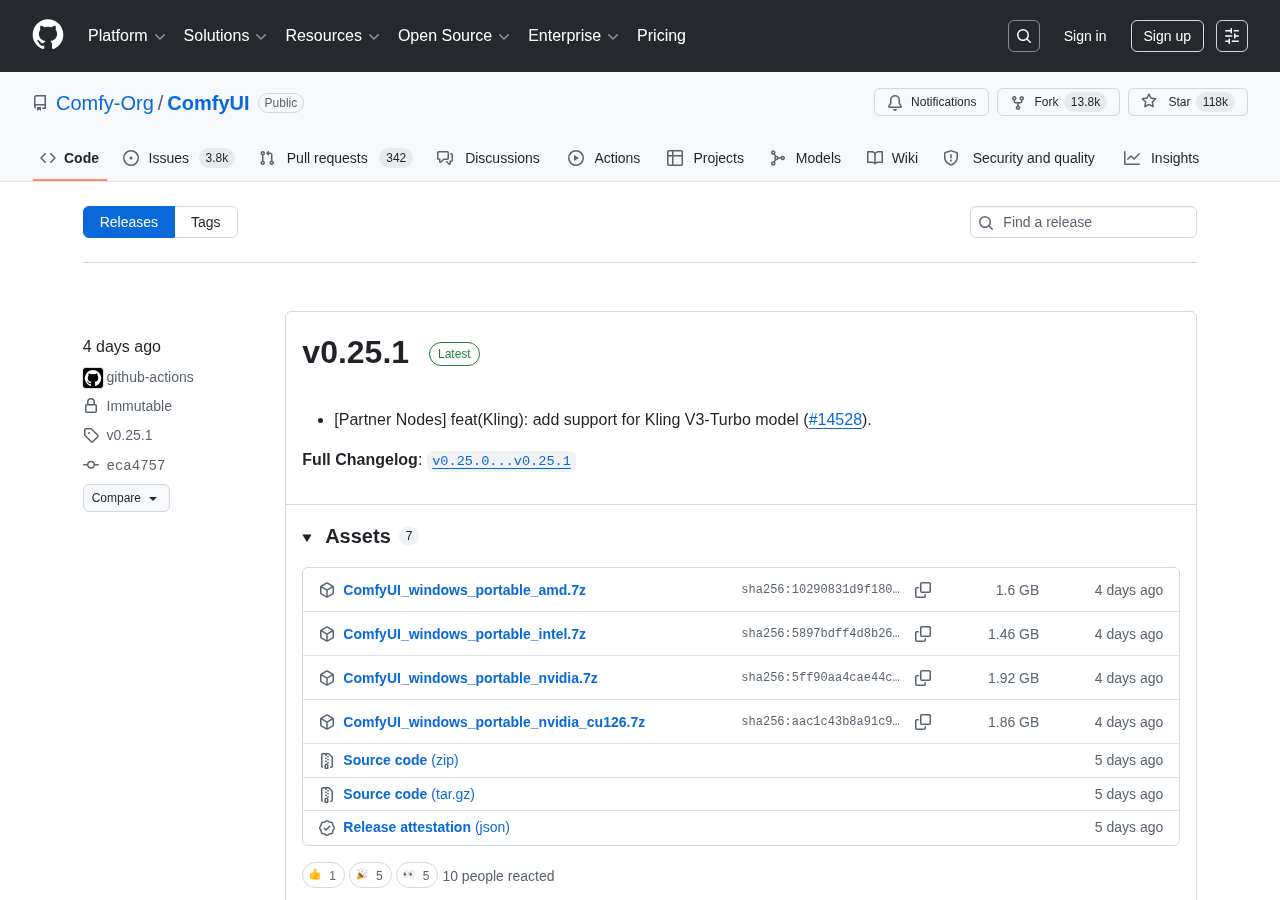Open the github-actions author link
1280x900 pixels.
pos(150,377)
